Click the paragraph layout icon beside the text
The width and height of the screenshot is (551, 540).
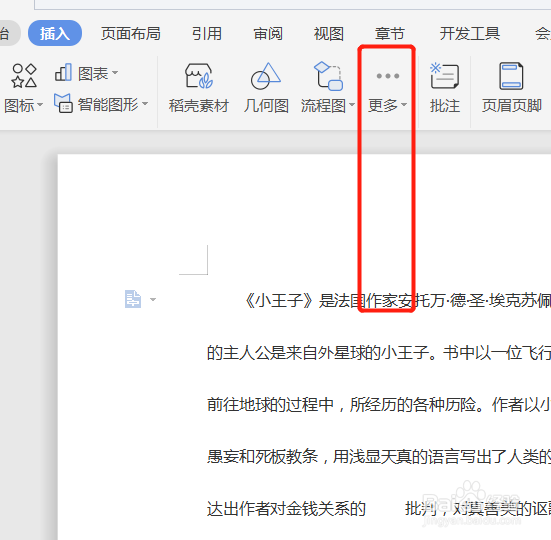pyautogui.click(x=133, y=299)
